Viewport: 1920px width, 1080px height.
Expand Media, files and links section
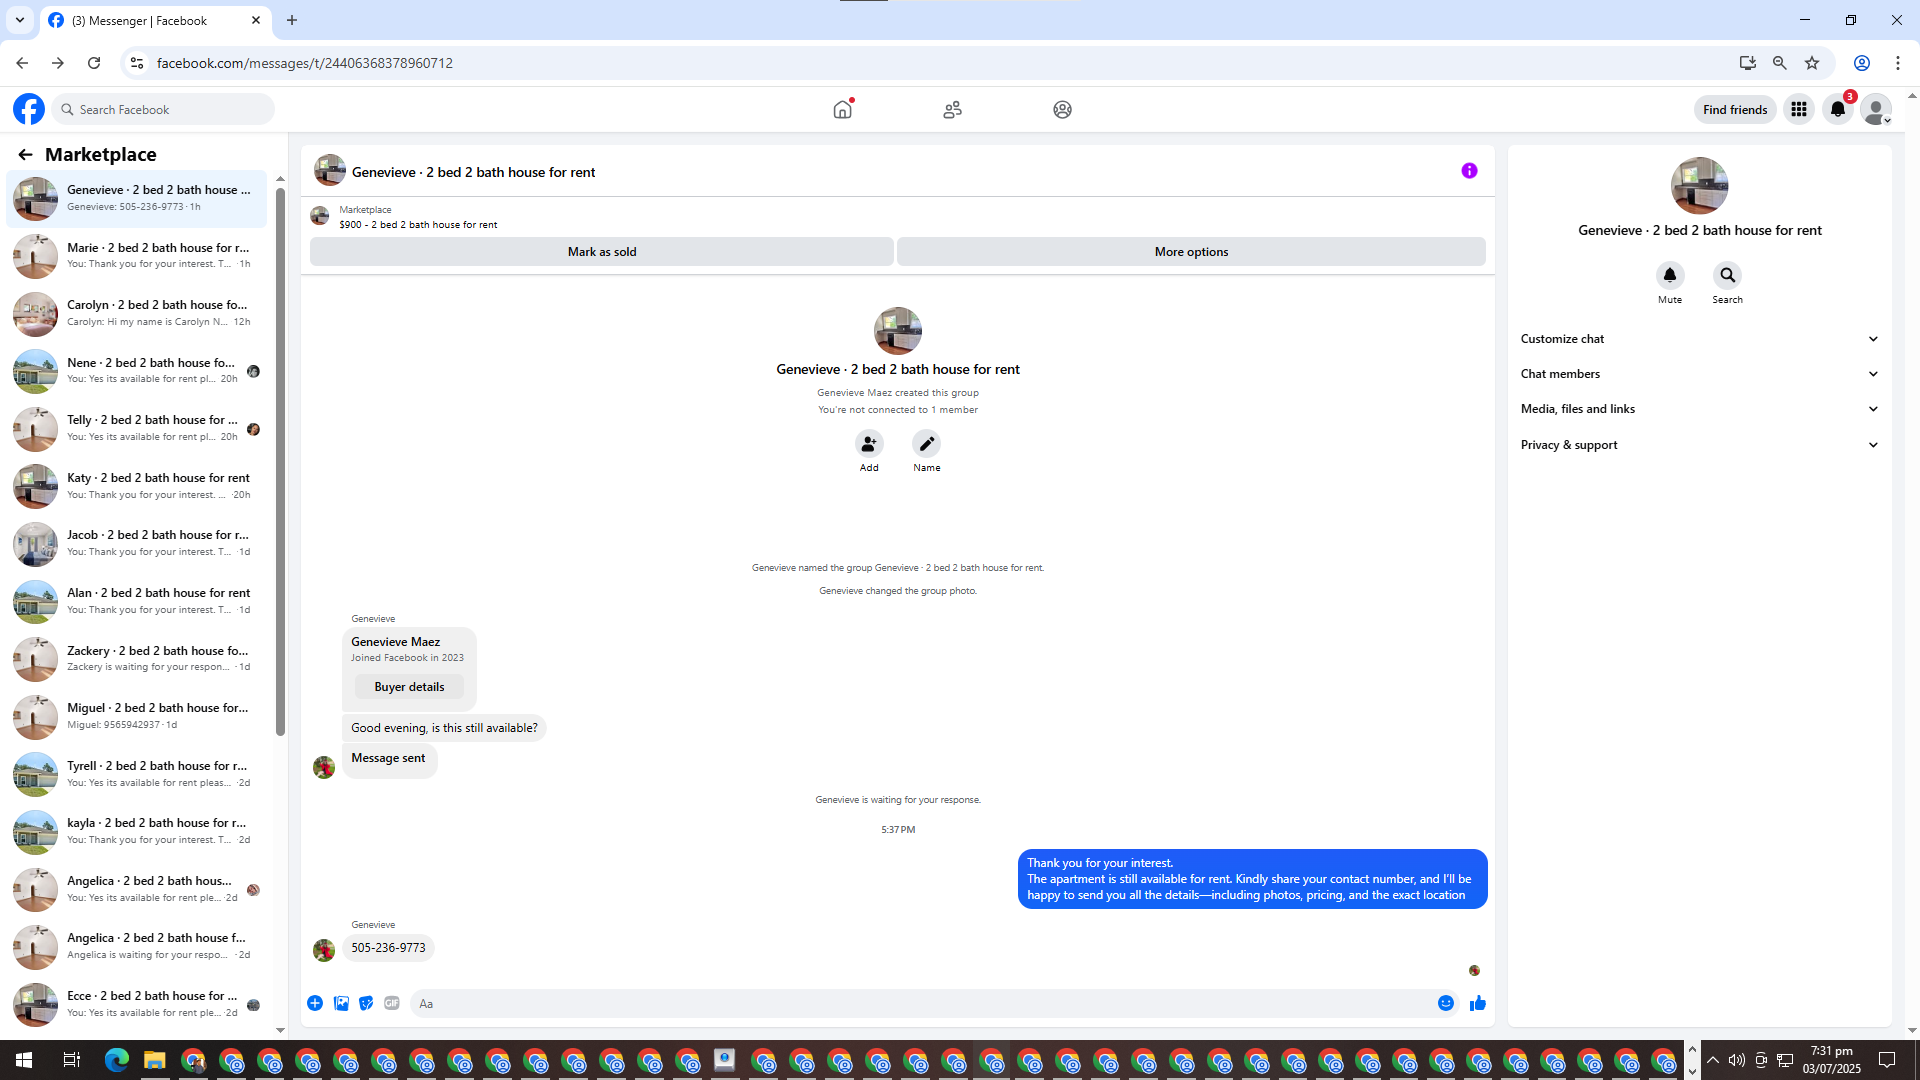click(1699, 409)
